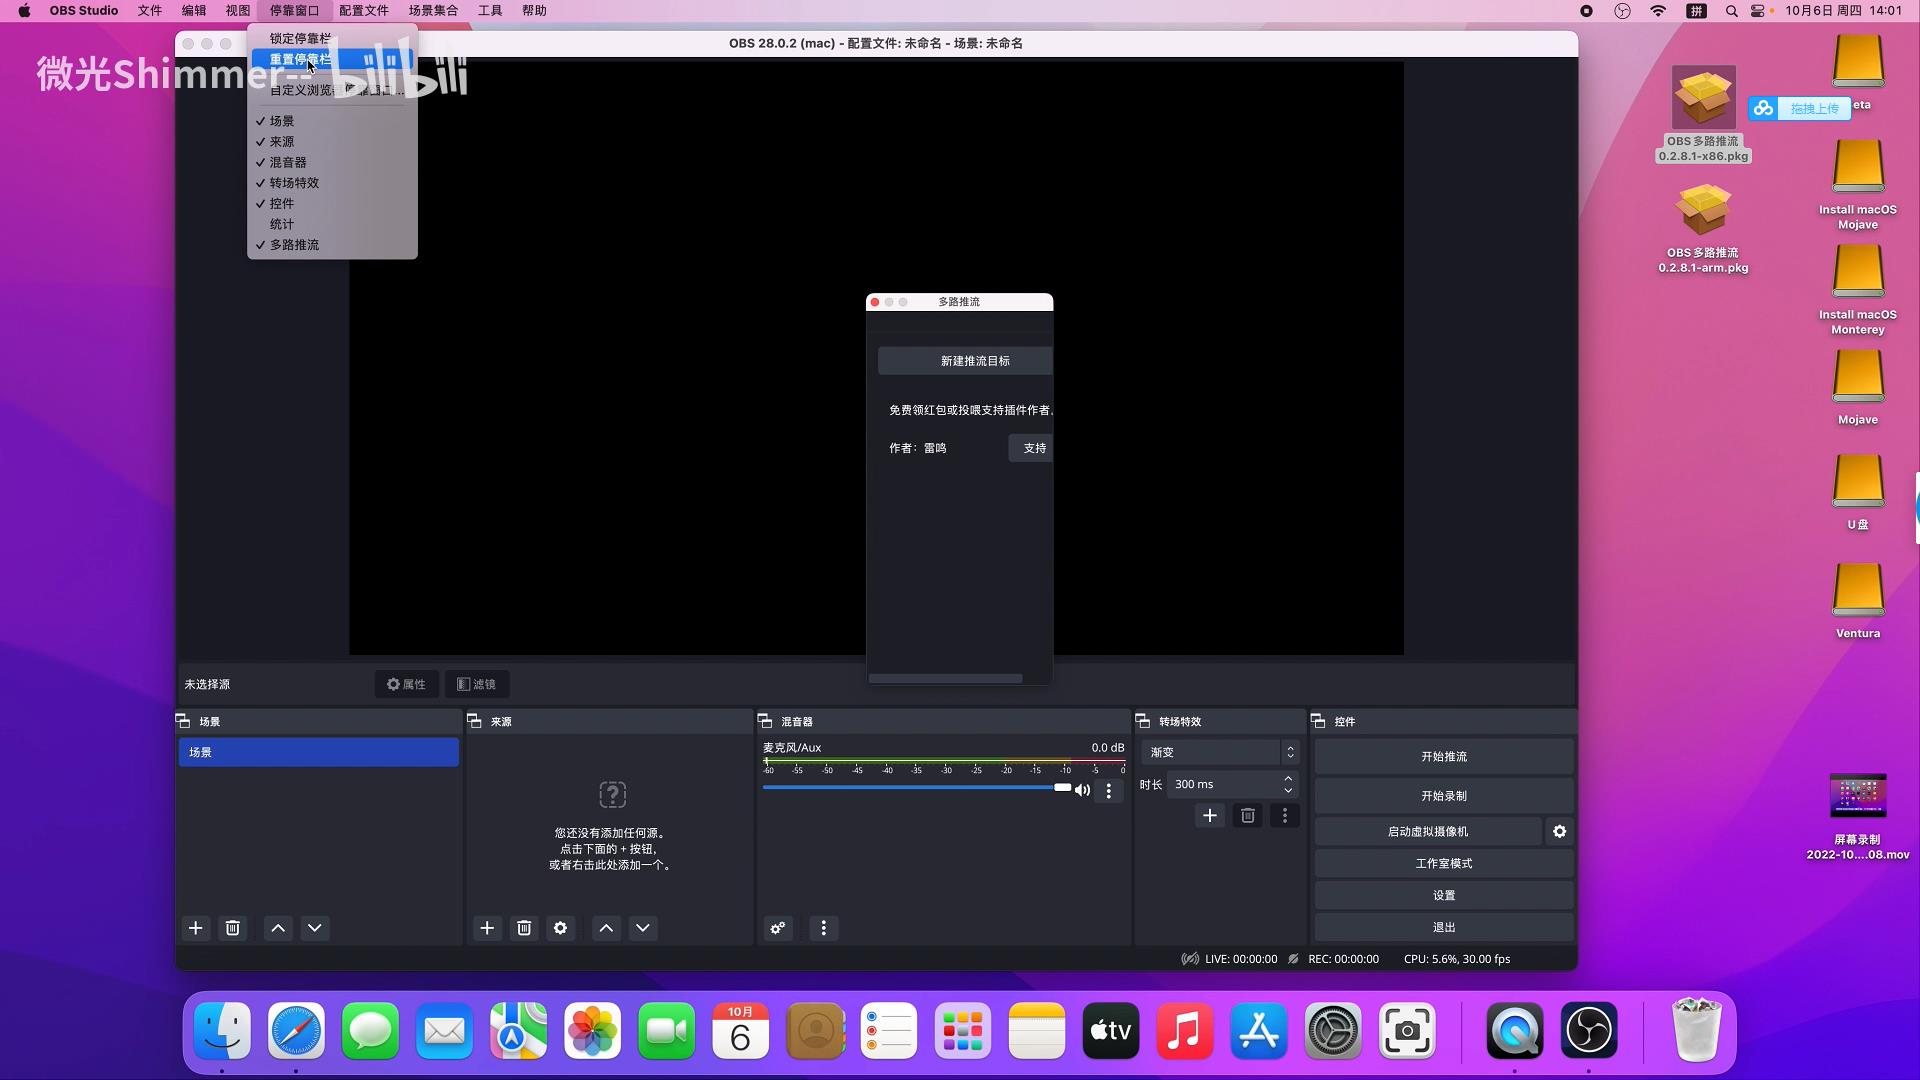Open OBS 多路推流 arm pkg desktop file
This screenshot has height=1080, width=1920.
tap(1704, 229)
